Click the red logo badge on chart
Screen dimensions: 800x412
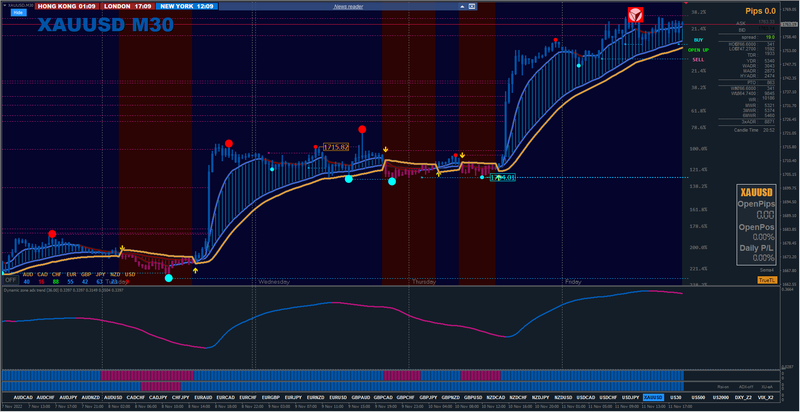tap(635, 15)
